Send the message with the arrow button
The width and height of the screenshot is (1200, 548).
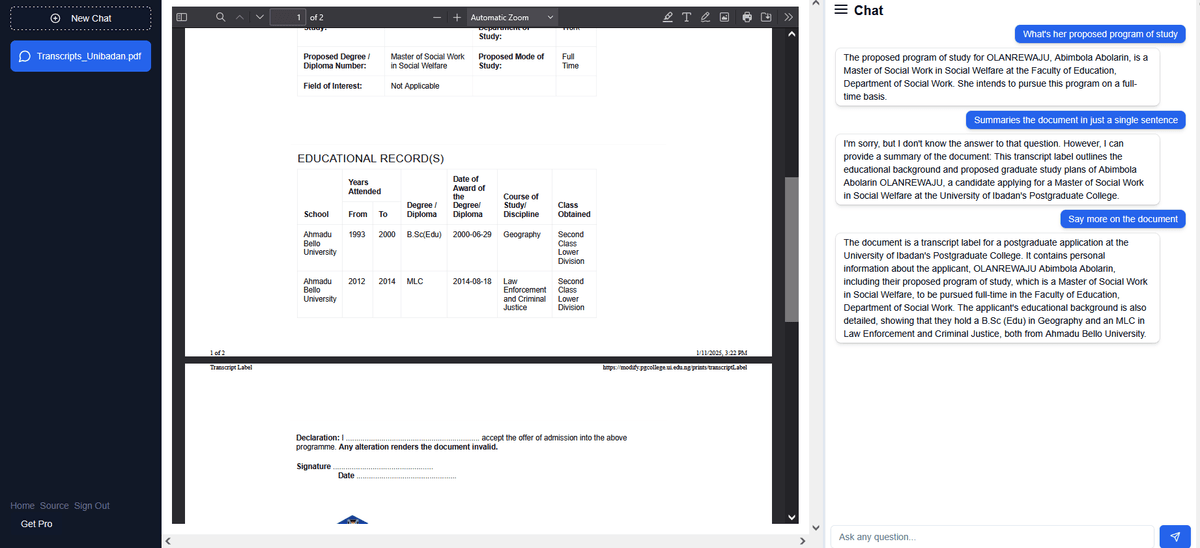(x=1174, y=537)
